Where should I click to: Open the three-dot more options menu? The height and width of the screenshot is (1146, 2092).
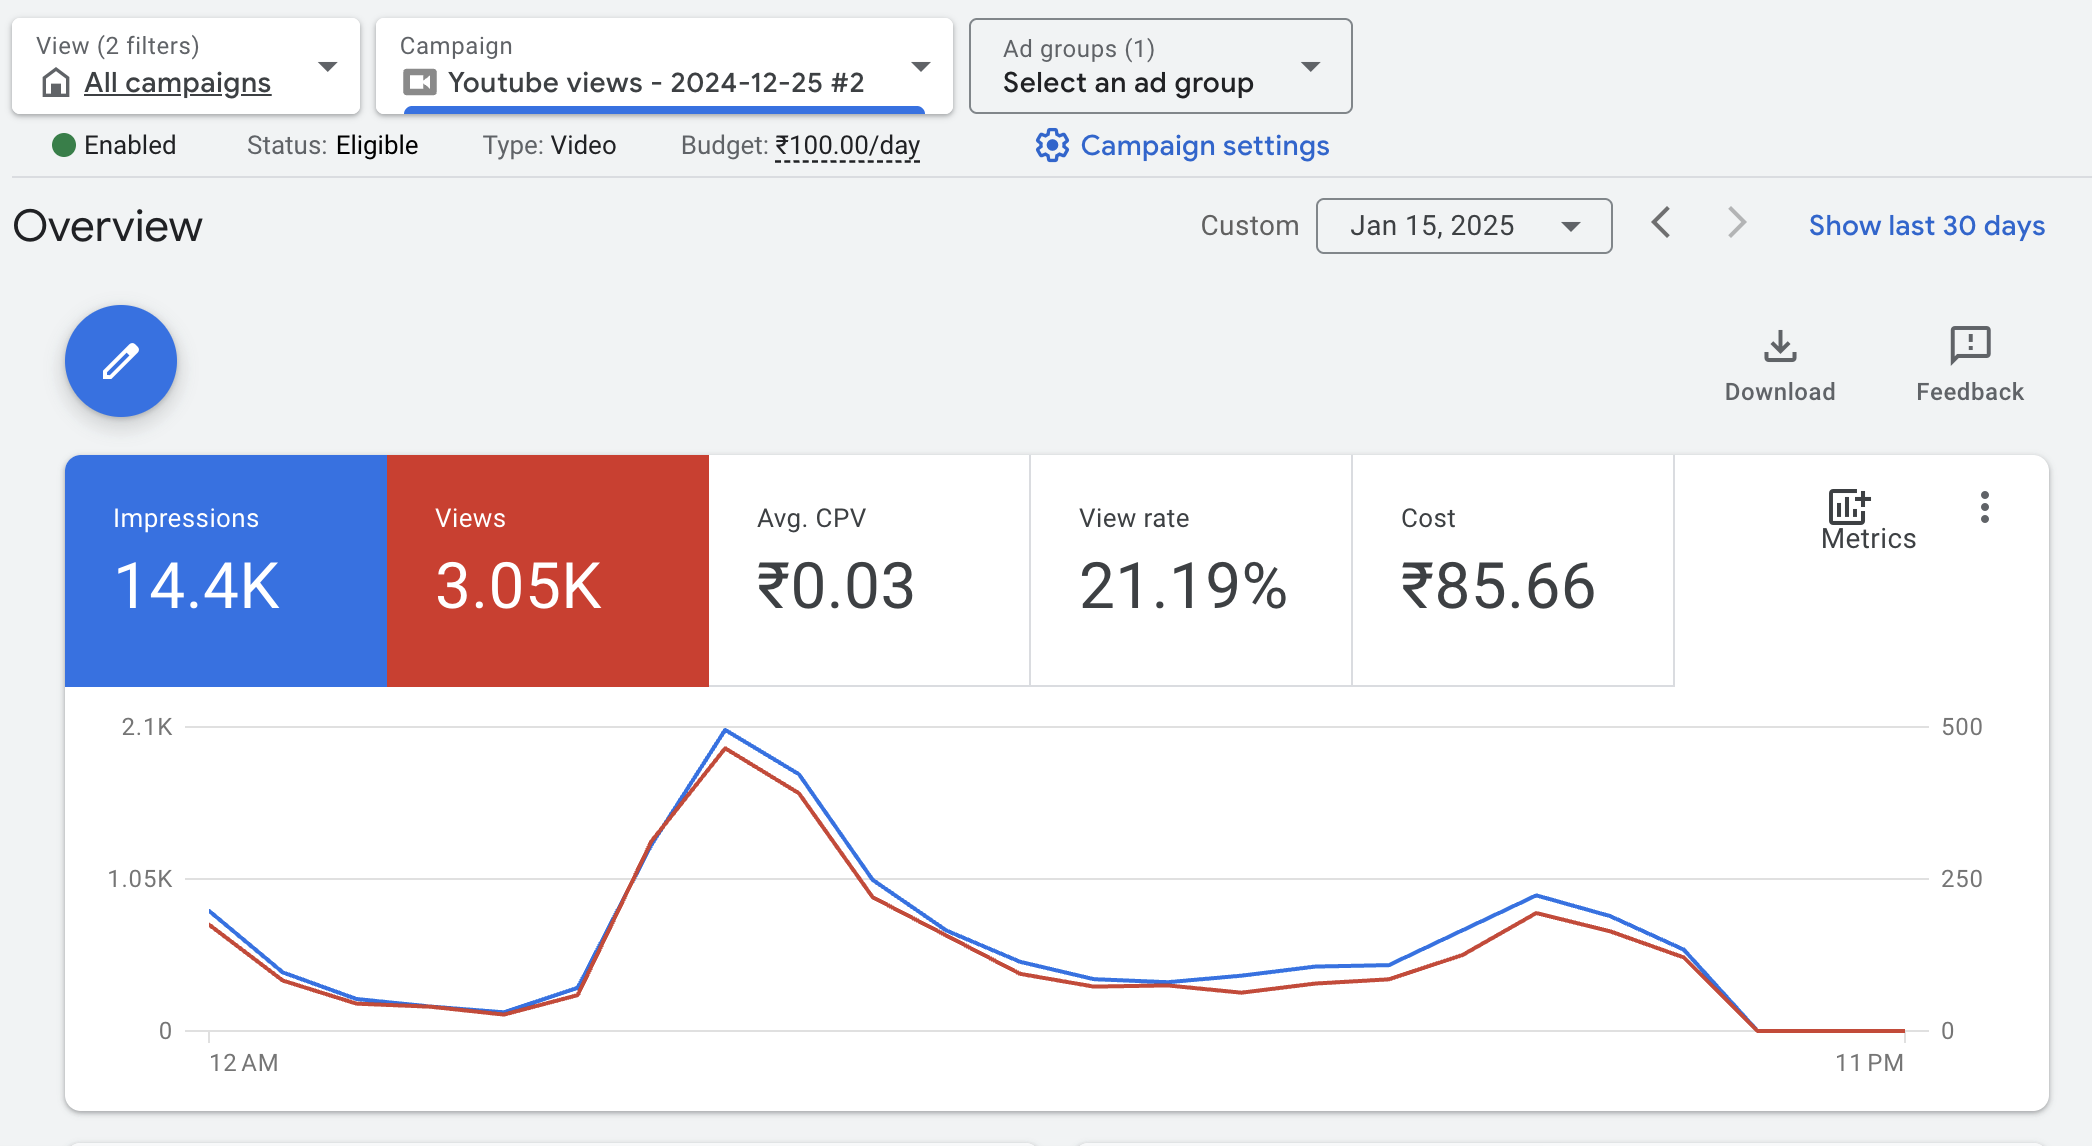(1985, 507)
